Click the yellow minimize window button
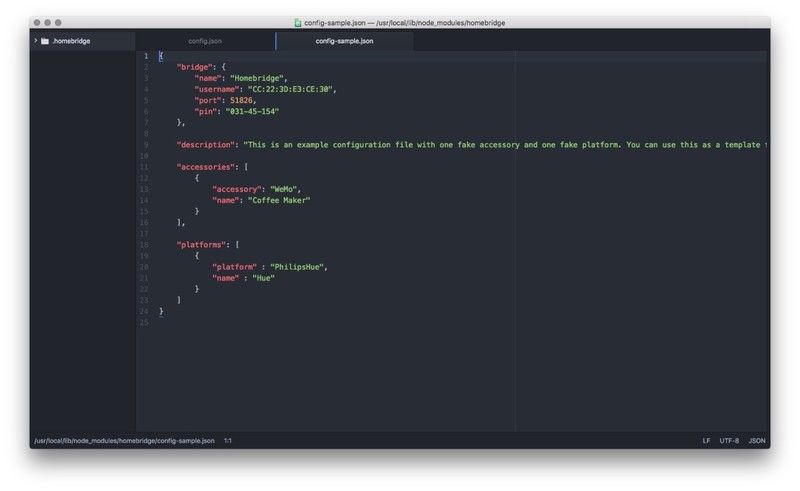This screenshot has width=800, height=491. 47,22
